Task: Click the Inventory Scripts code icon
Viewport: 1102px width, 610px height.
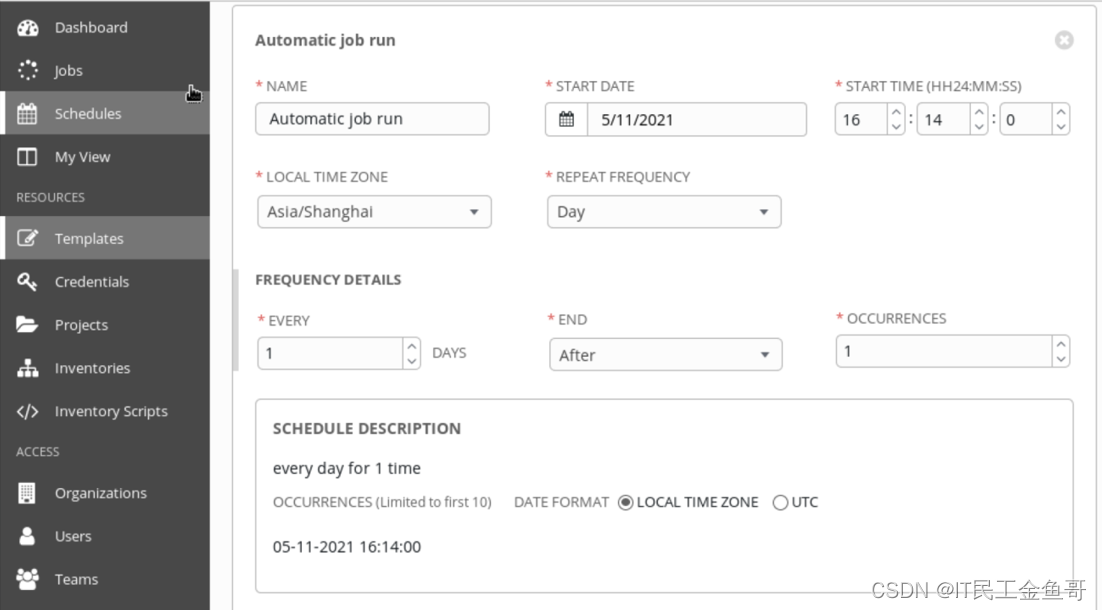Action: [27, 411]
